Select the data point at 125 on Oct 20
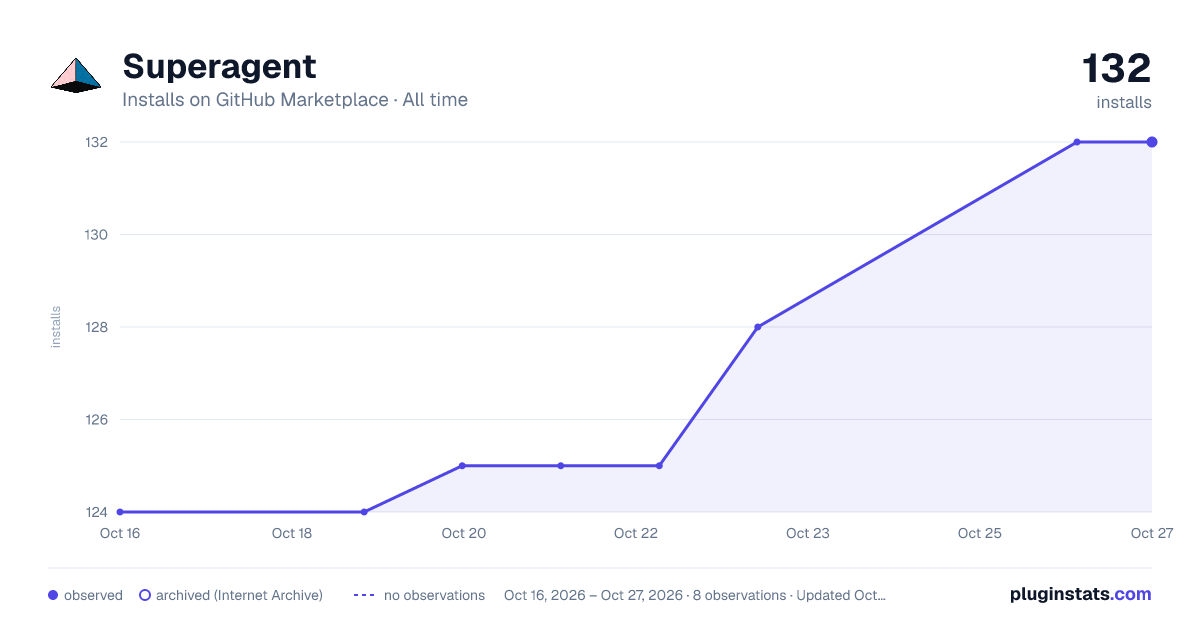Viewport: 1200px width, 630px height. click(x=462, y=466)
